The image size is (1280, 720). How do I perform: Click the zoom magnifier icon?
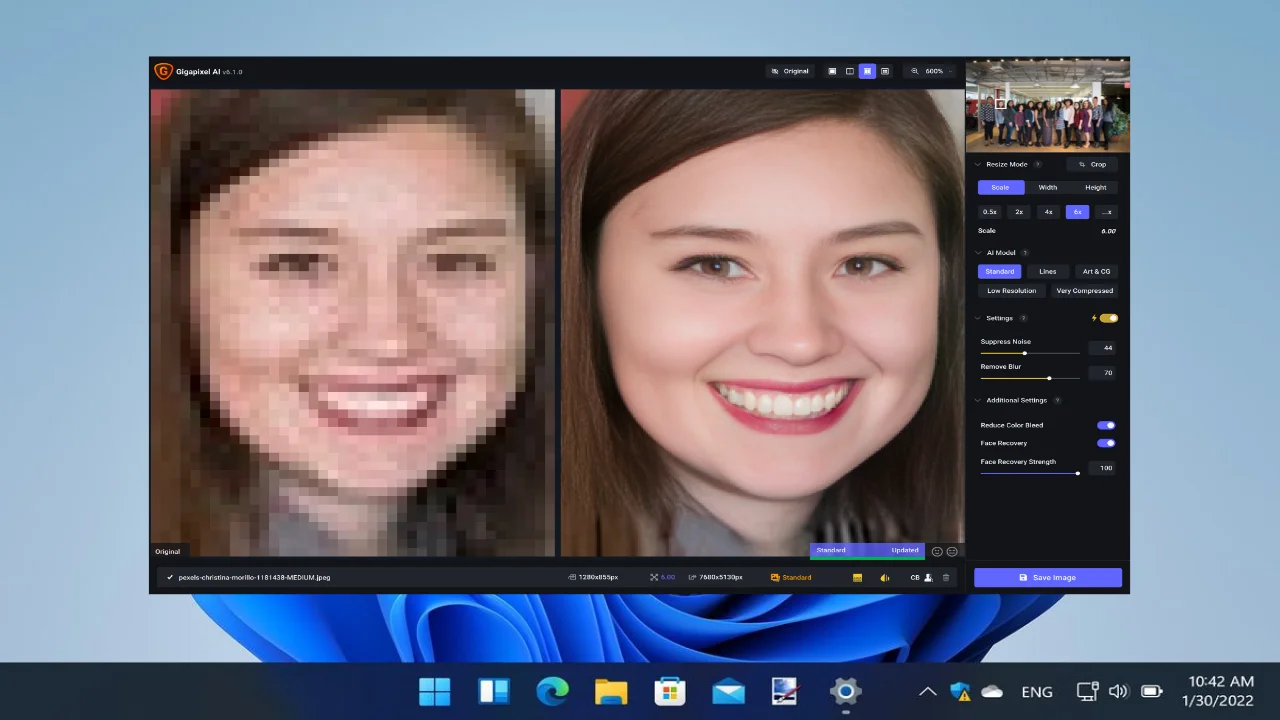click(915, 71)
